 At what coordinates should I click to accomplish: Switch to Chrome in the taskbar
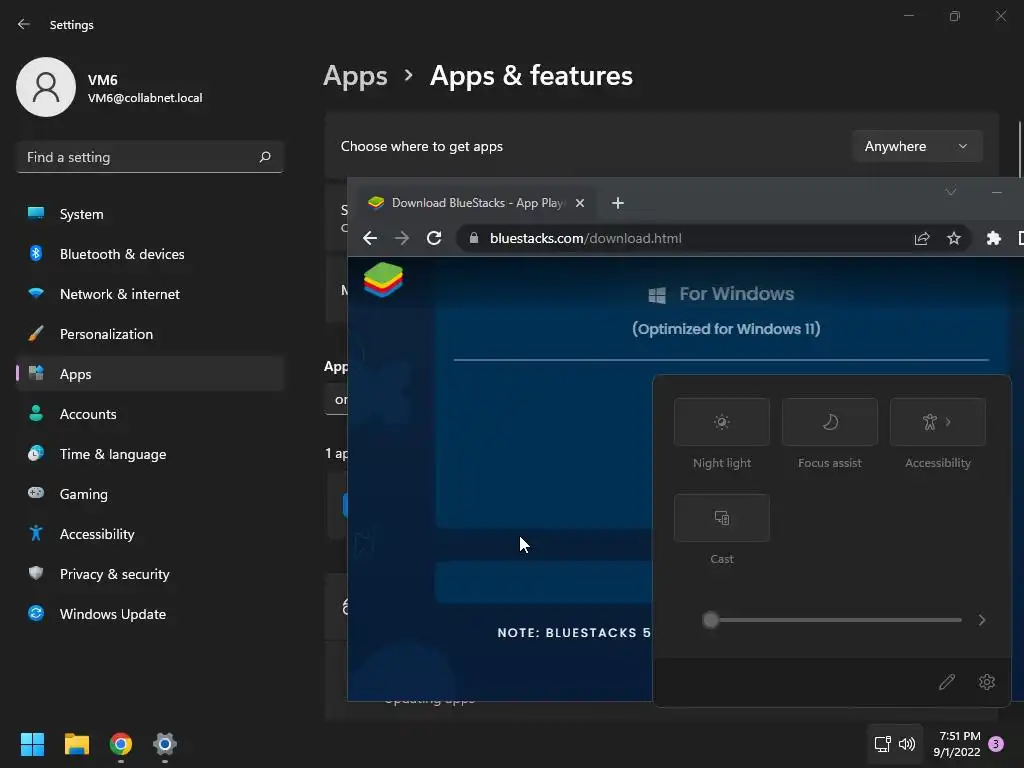[121, 744]
